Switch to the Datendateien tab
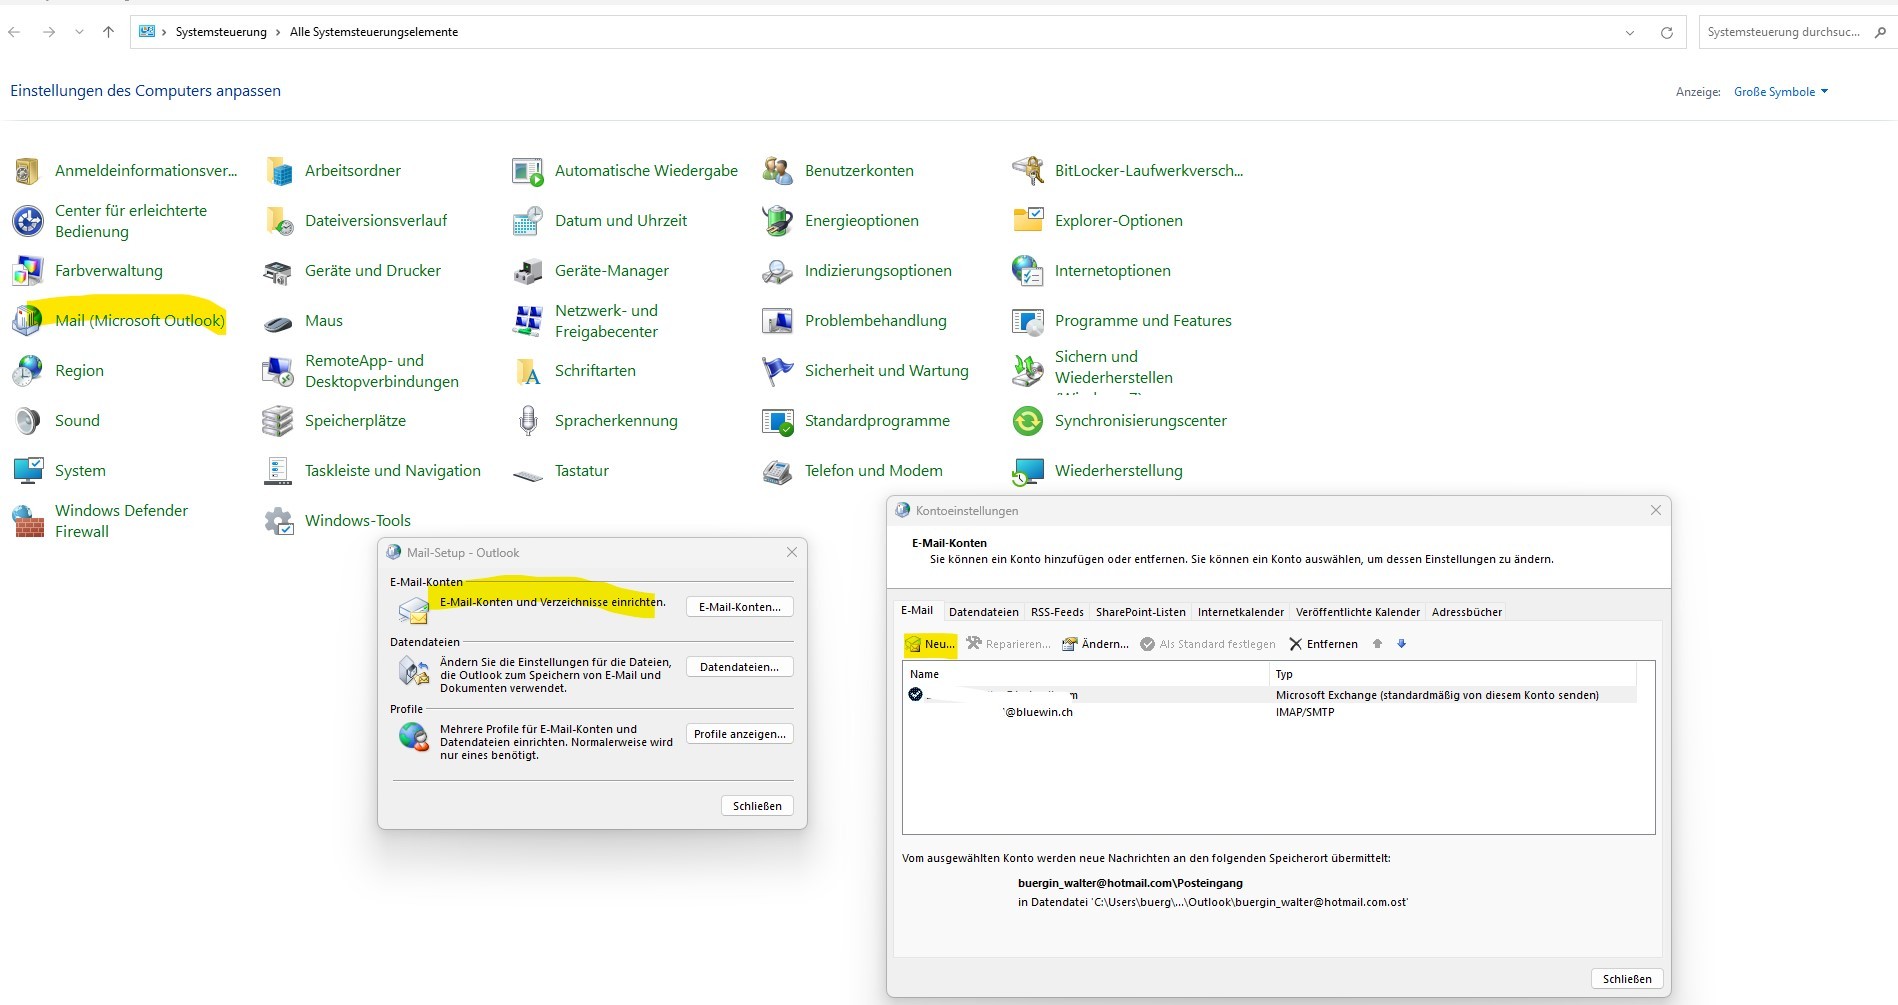 pos(983,612)
